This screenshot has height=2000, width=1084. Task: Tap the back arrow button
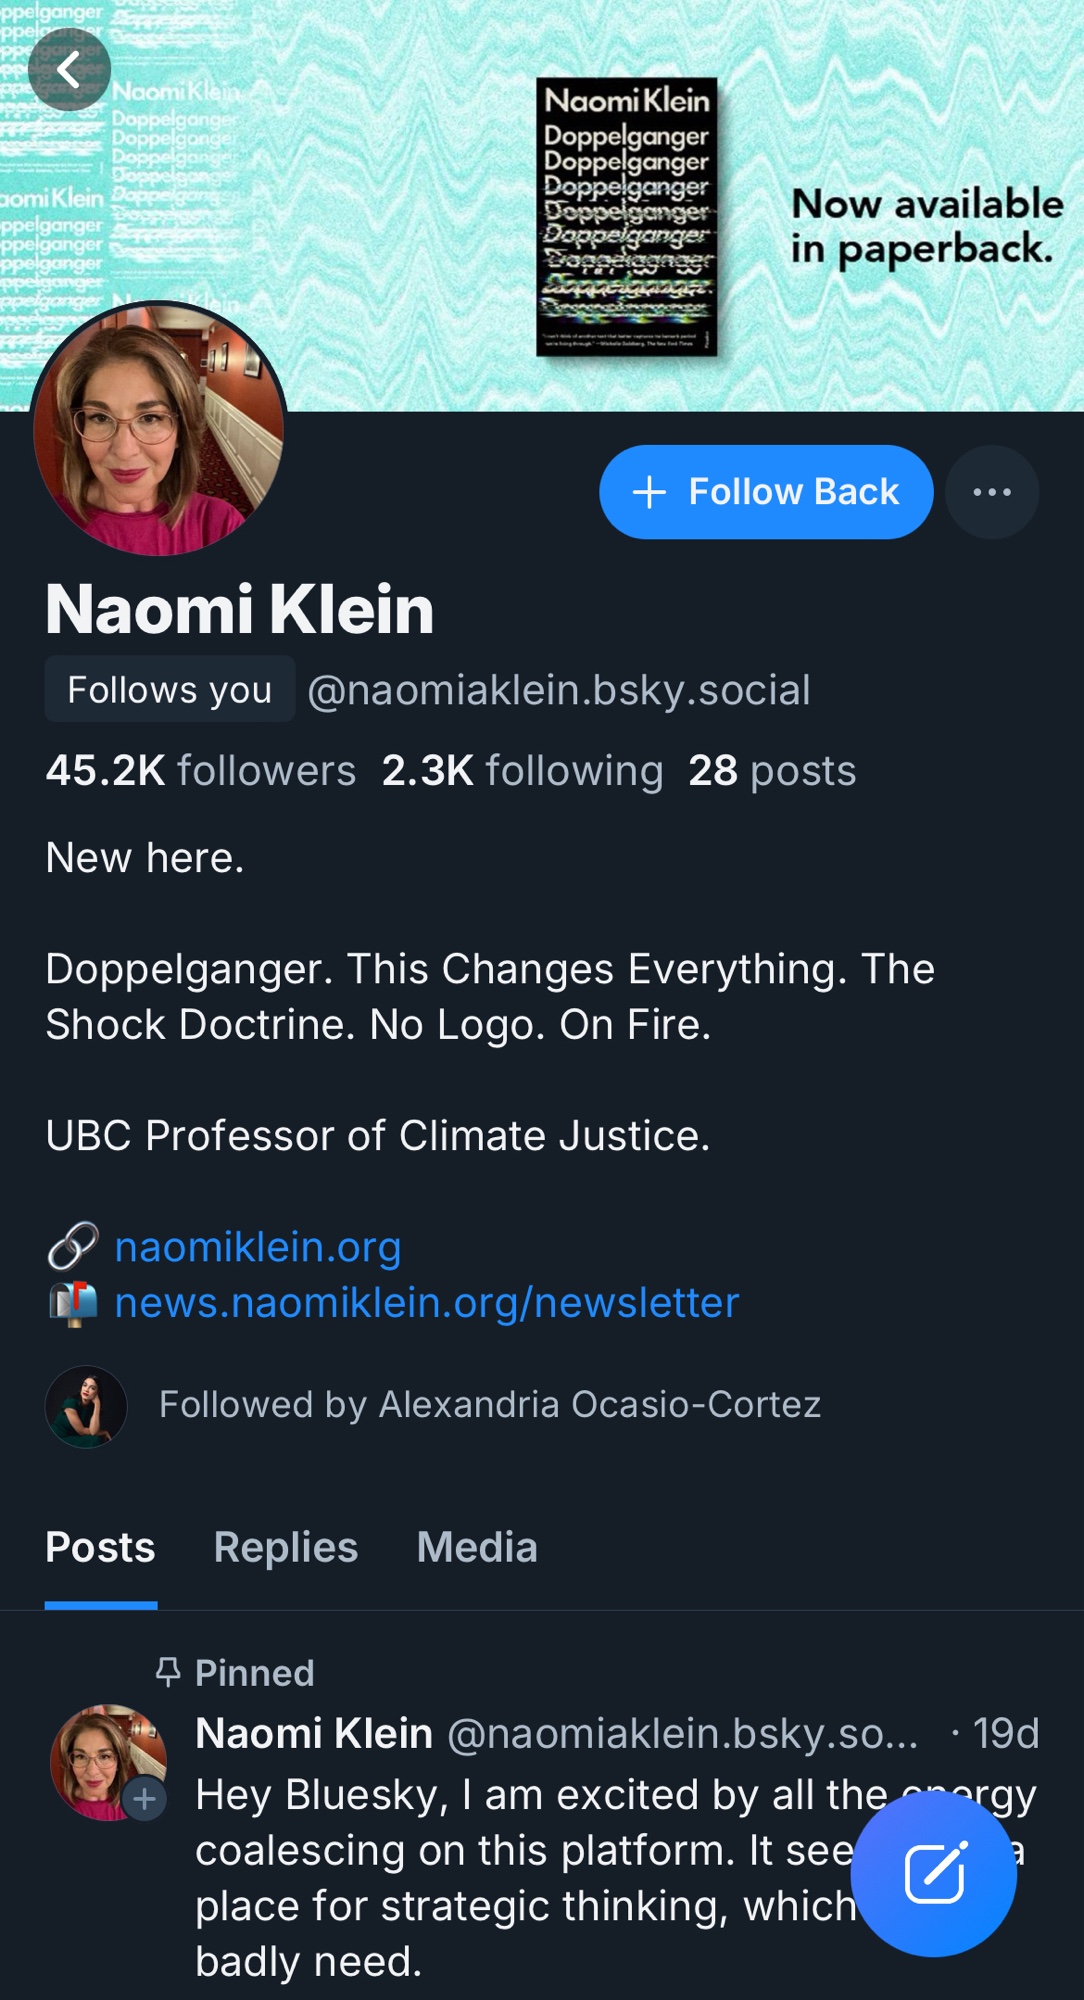[68, 70]
